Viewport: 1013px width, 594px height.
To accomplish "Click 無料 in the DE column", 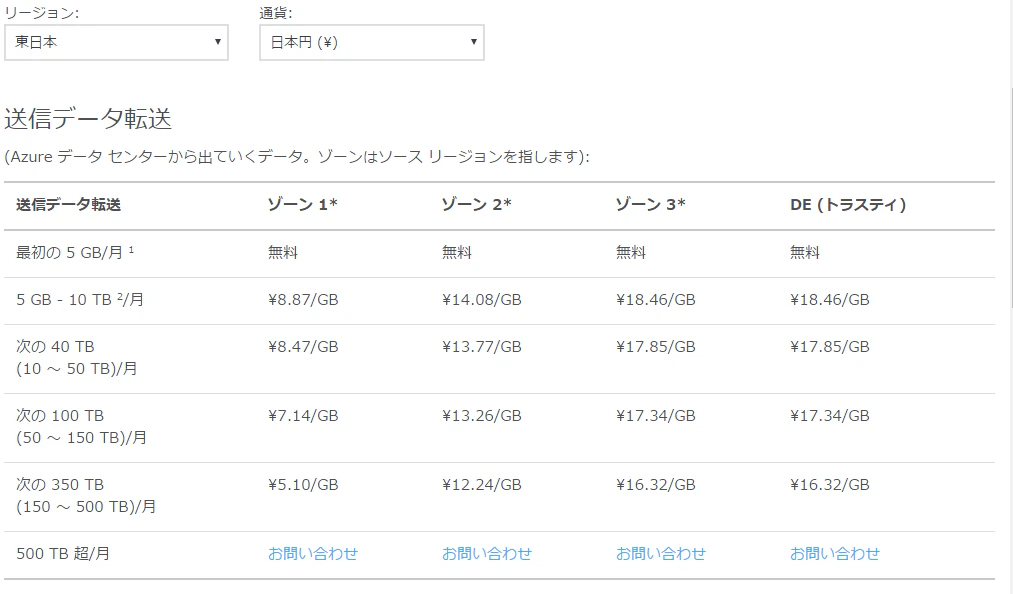I will (x=805, y=253).
